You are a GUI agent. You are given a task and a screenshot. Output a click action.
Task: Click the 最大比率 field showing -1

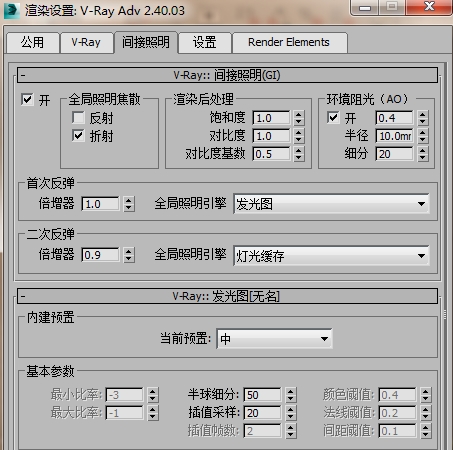(x=124, y=413)
